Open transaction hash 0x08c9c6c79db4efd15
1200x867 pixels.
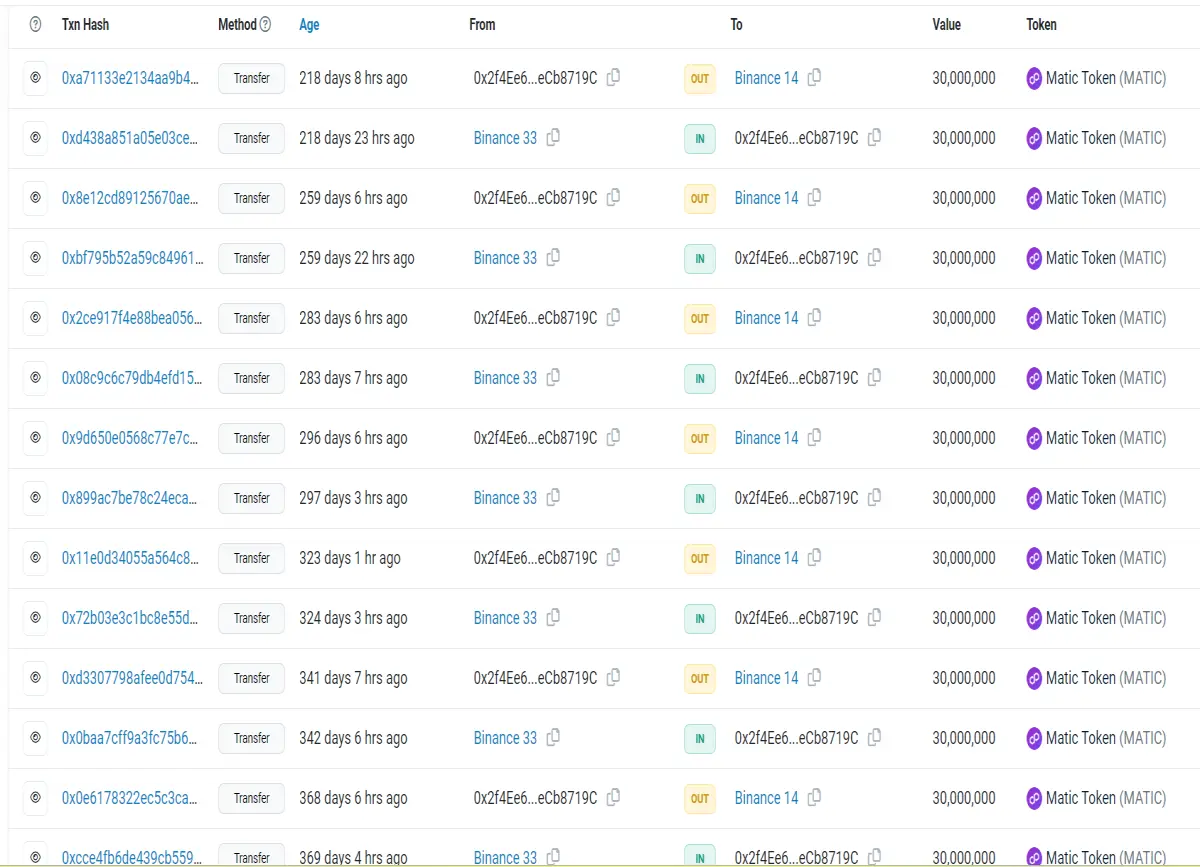133,378
